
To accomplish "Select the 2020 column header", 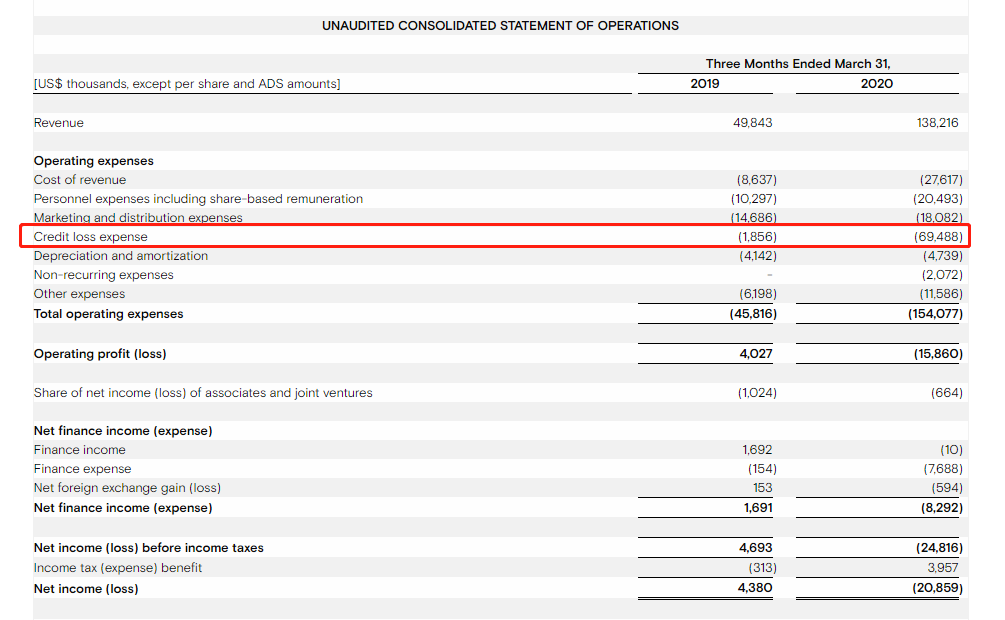I will coord(876,84).
